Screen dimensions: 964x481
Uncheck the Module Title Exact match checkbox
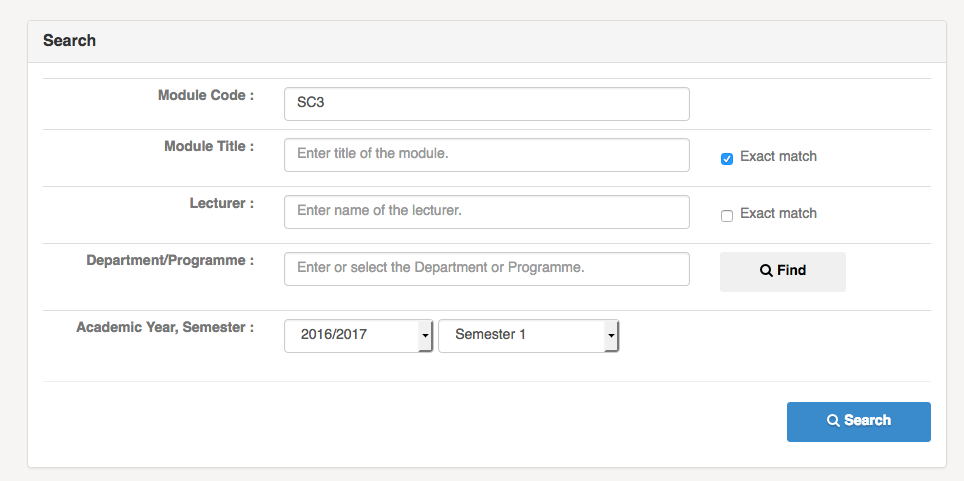(727, 159)
